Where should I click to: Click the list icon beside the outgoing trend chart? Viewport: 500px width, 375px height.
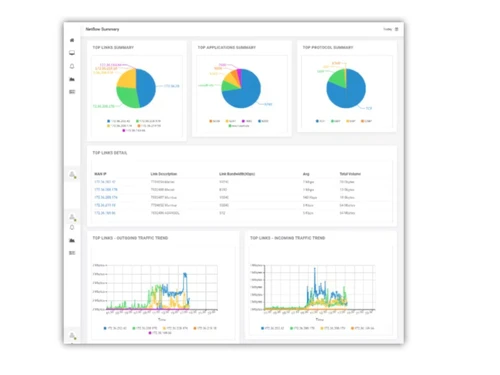(x=72, y=253)
